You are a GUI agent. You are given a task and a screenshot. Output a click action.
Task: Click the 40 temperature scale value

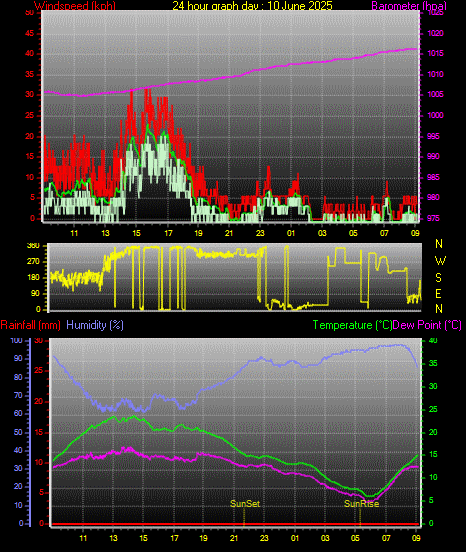click(433, 340)
